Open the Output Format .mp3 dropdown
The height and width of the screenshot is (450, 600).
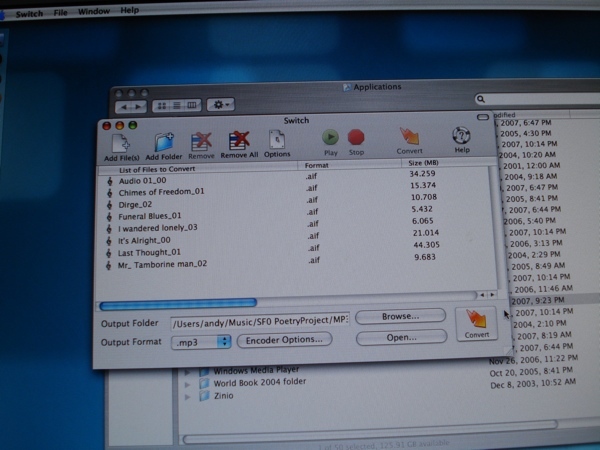(201, 341)
